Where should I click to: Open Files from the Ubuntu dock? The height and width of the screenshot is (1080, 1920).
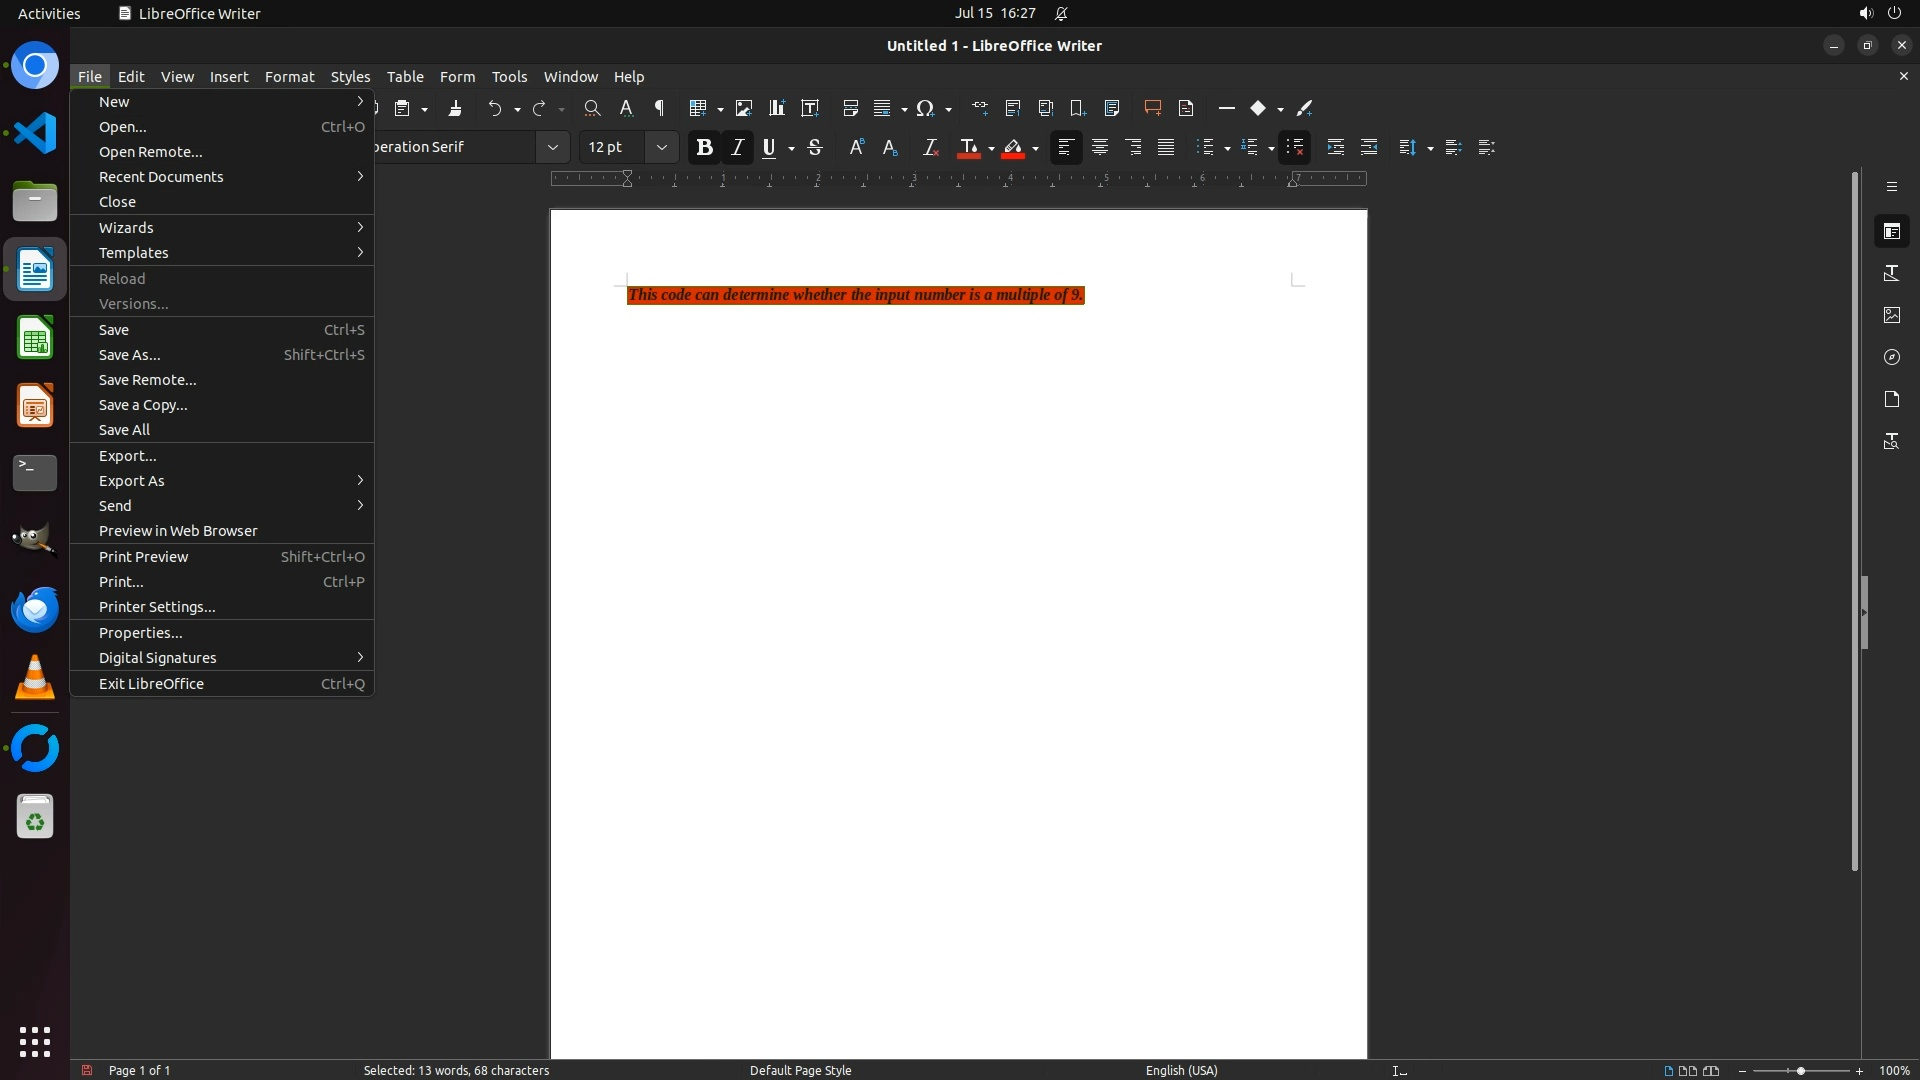35,201
